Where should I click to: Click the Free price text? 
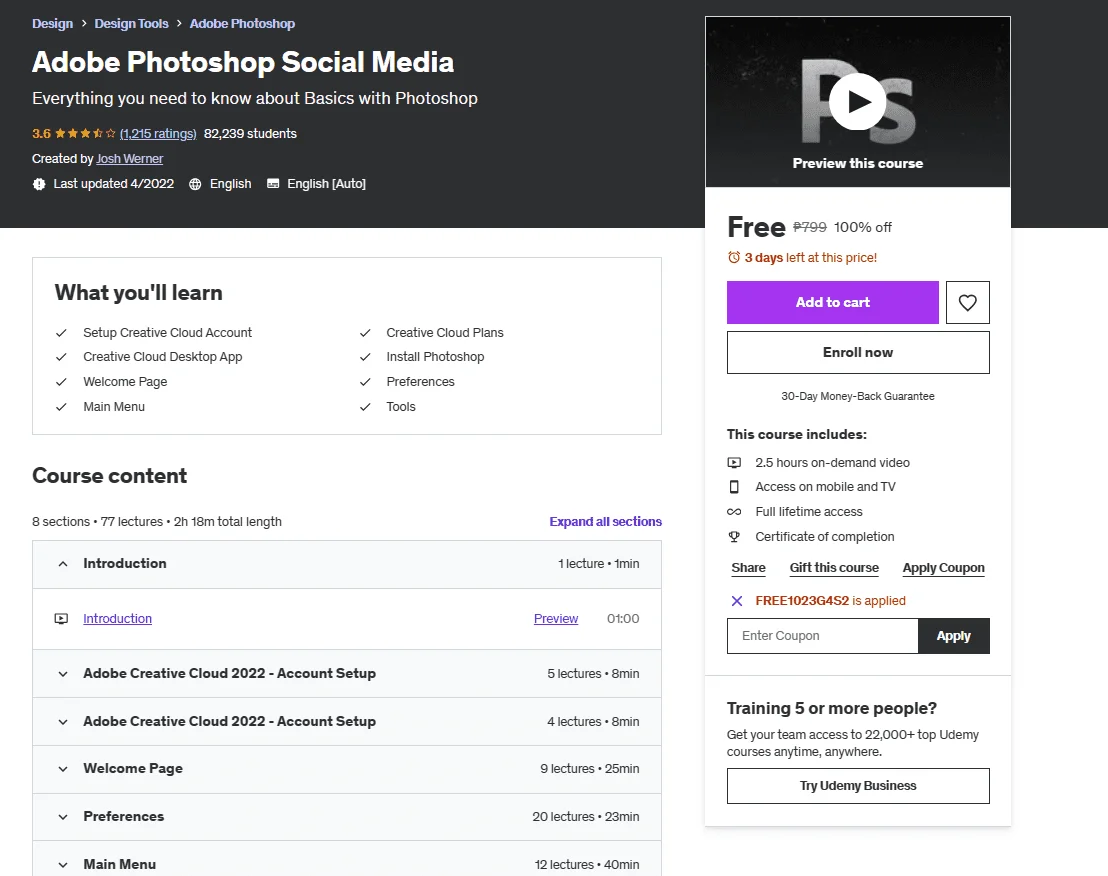tap(756, 227)
